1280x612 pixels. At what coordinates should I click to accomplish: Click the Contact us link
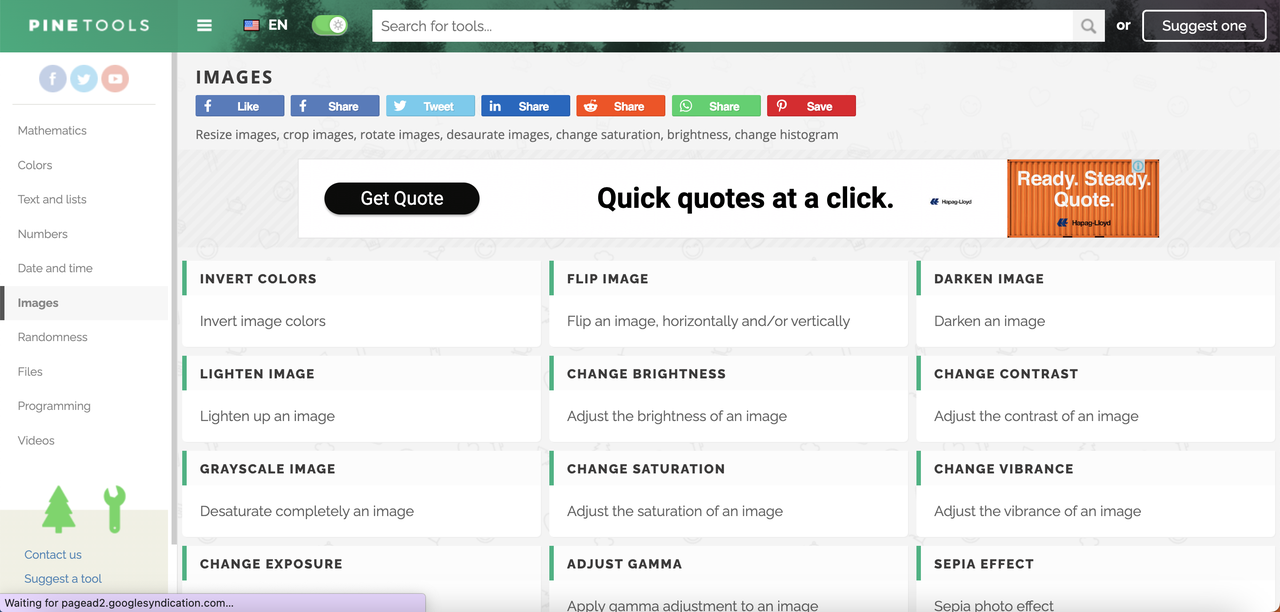point(53,555)
